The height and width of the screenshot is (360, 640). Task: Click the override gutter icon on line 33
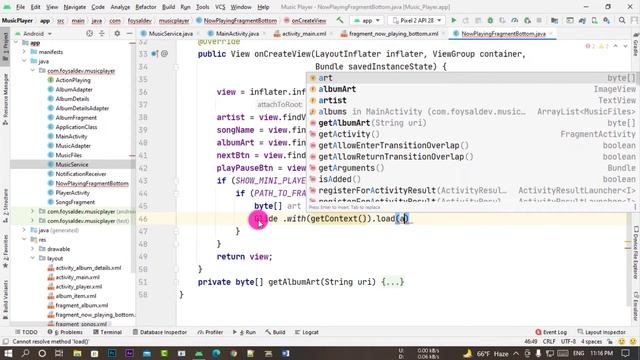(x=155, y=53)
